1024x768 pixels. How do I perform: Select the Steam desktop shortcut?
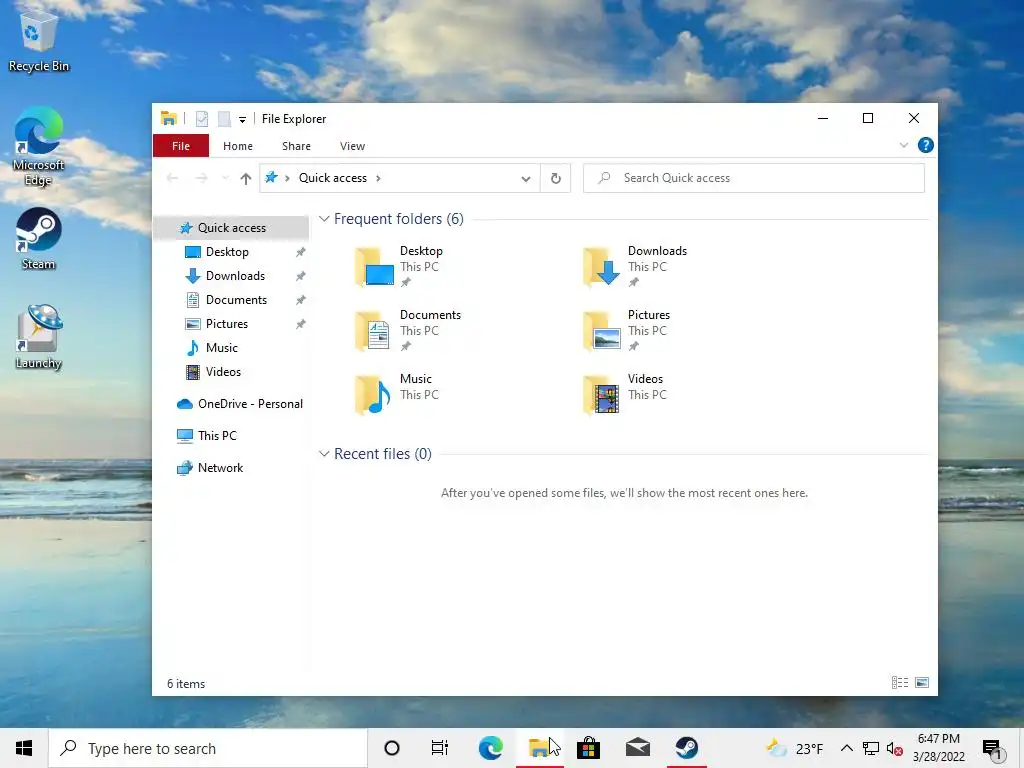point(39,239)
